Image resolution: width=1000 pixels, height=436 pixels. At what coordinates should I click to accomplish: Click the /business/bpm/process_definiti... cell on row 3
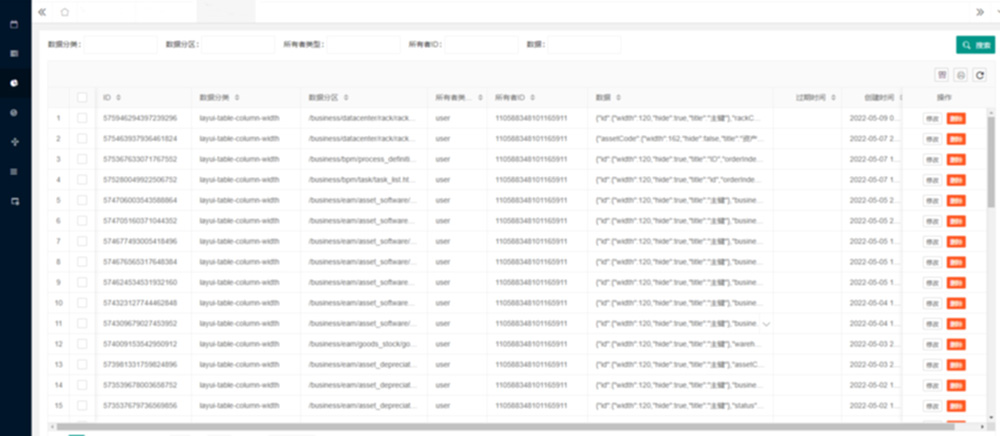(363, 159)
